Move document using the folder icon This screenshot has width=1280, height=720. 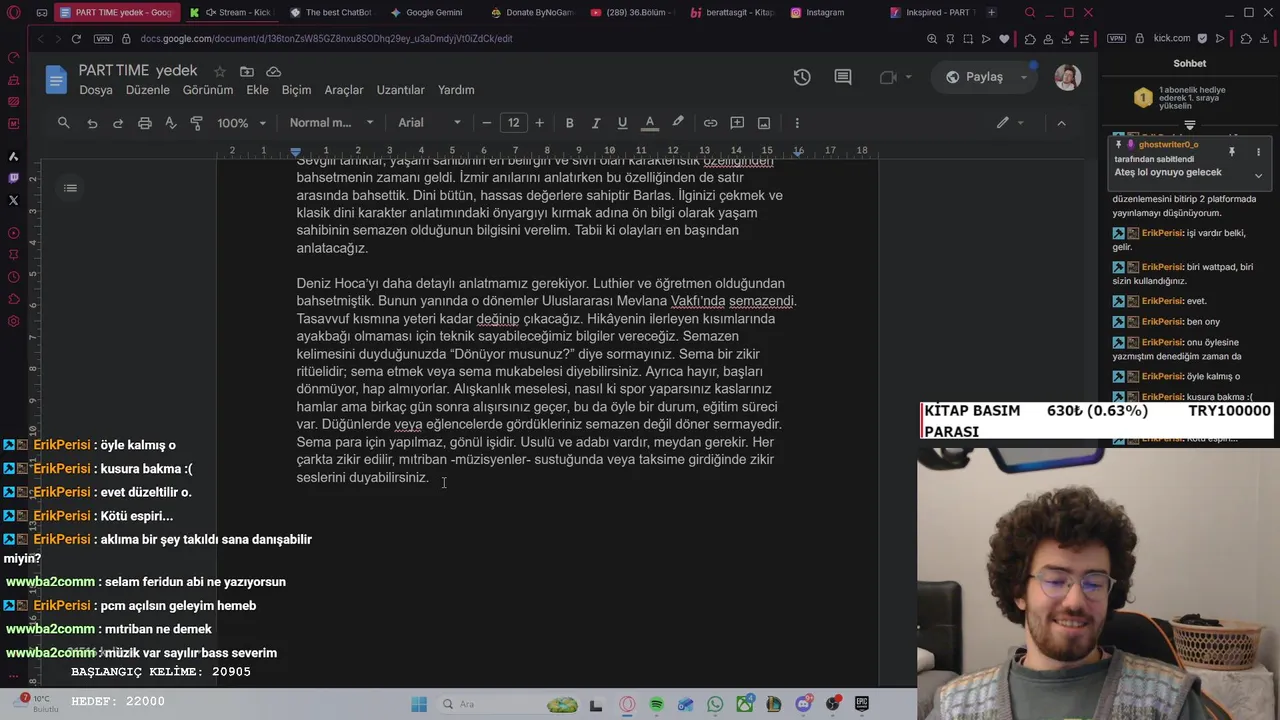coord(246,72)
